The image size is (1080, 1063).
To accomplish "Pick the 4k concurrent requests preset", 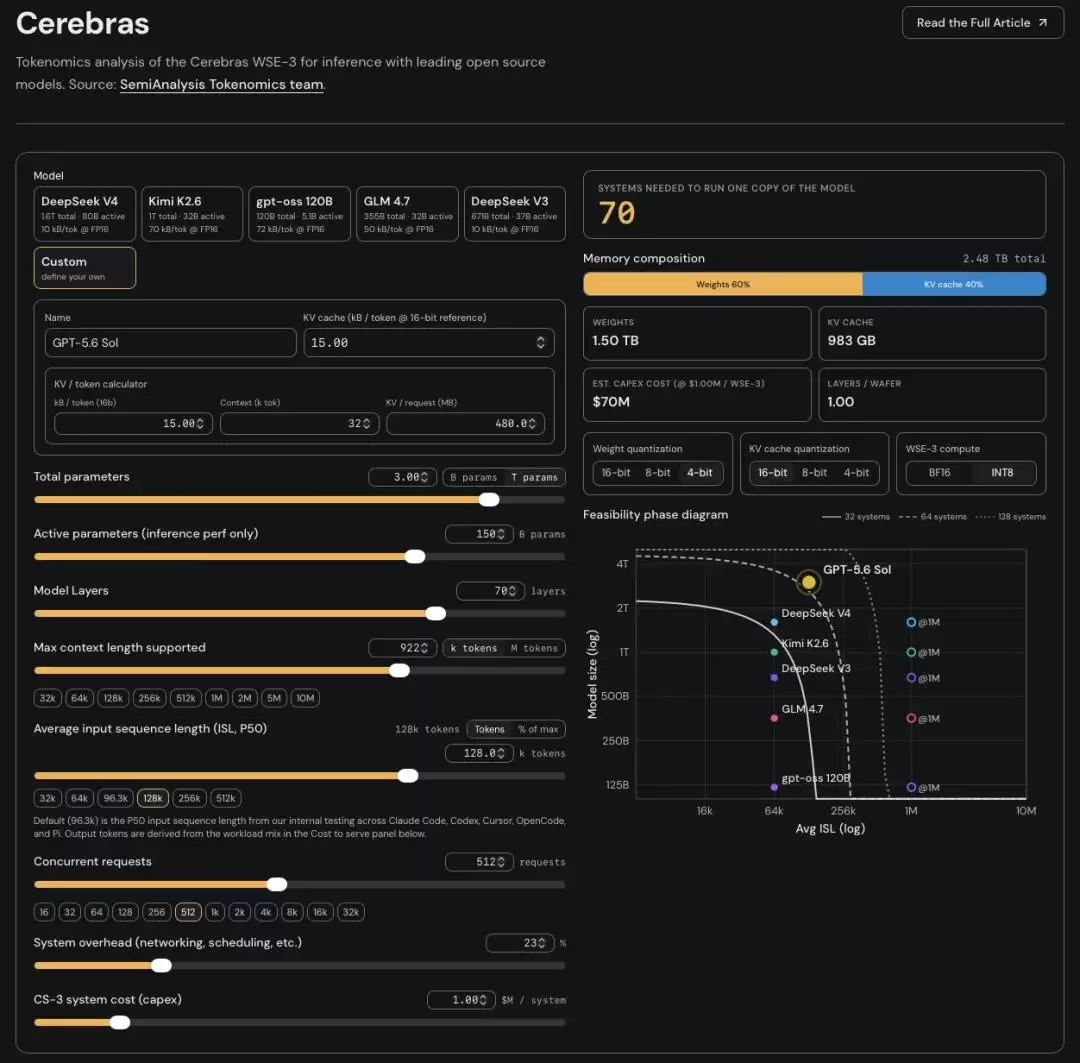I will (265, 911).
